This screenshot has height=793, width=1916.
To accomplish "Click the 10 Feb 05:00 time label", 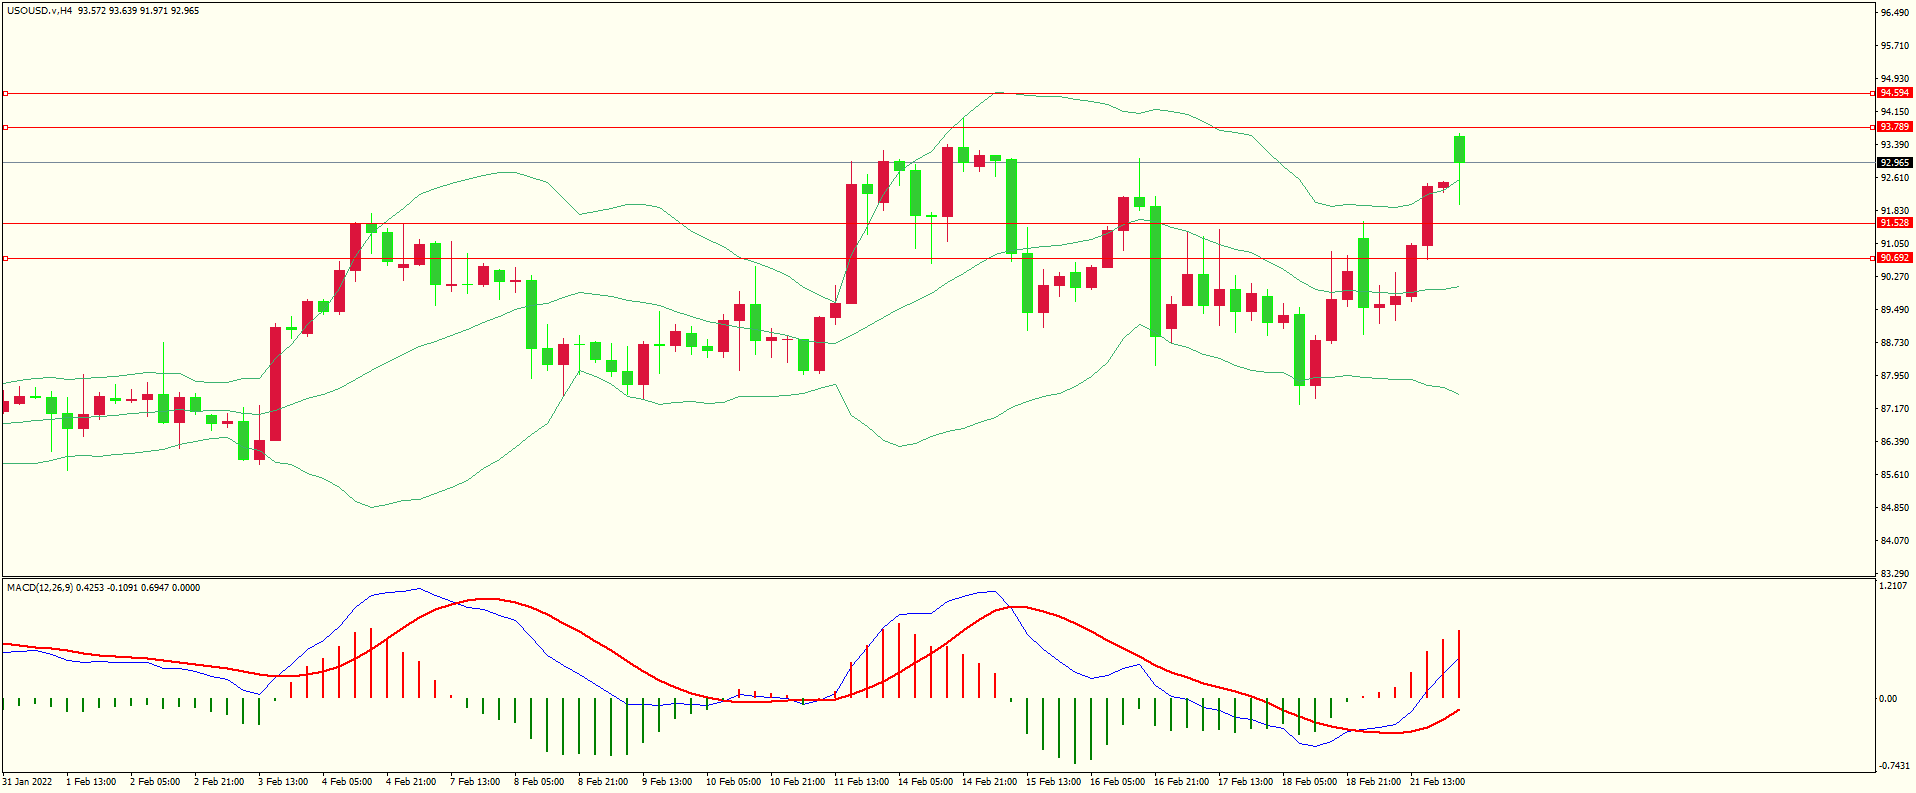I will pyautogui.click(x=733, y=782).
